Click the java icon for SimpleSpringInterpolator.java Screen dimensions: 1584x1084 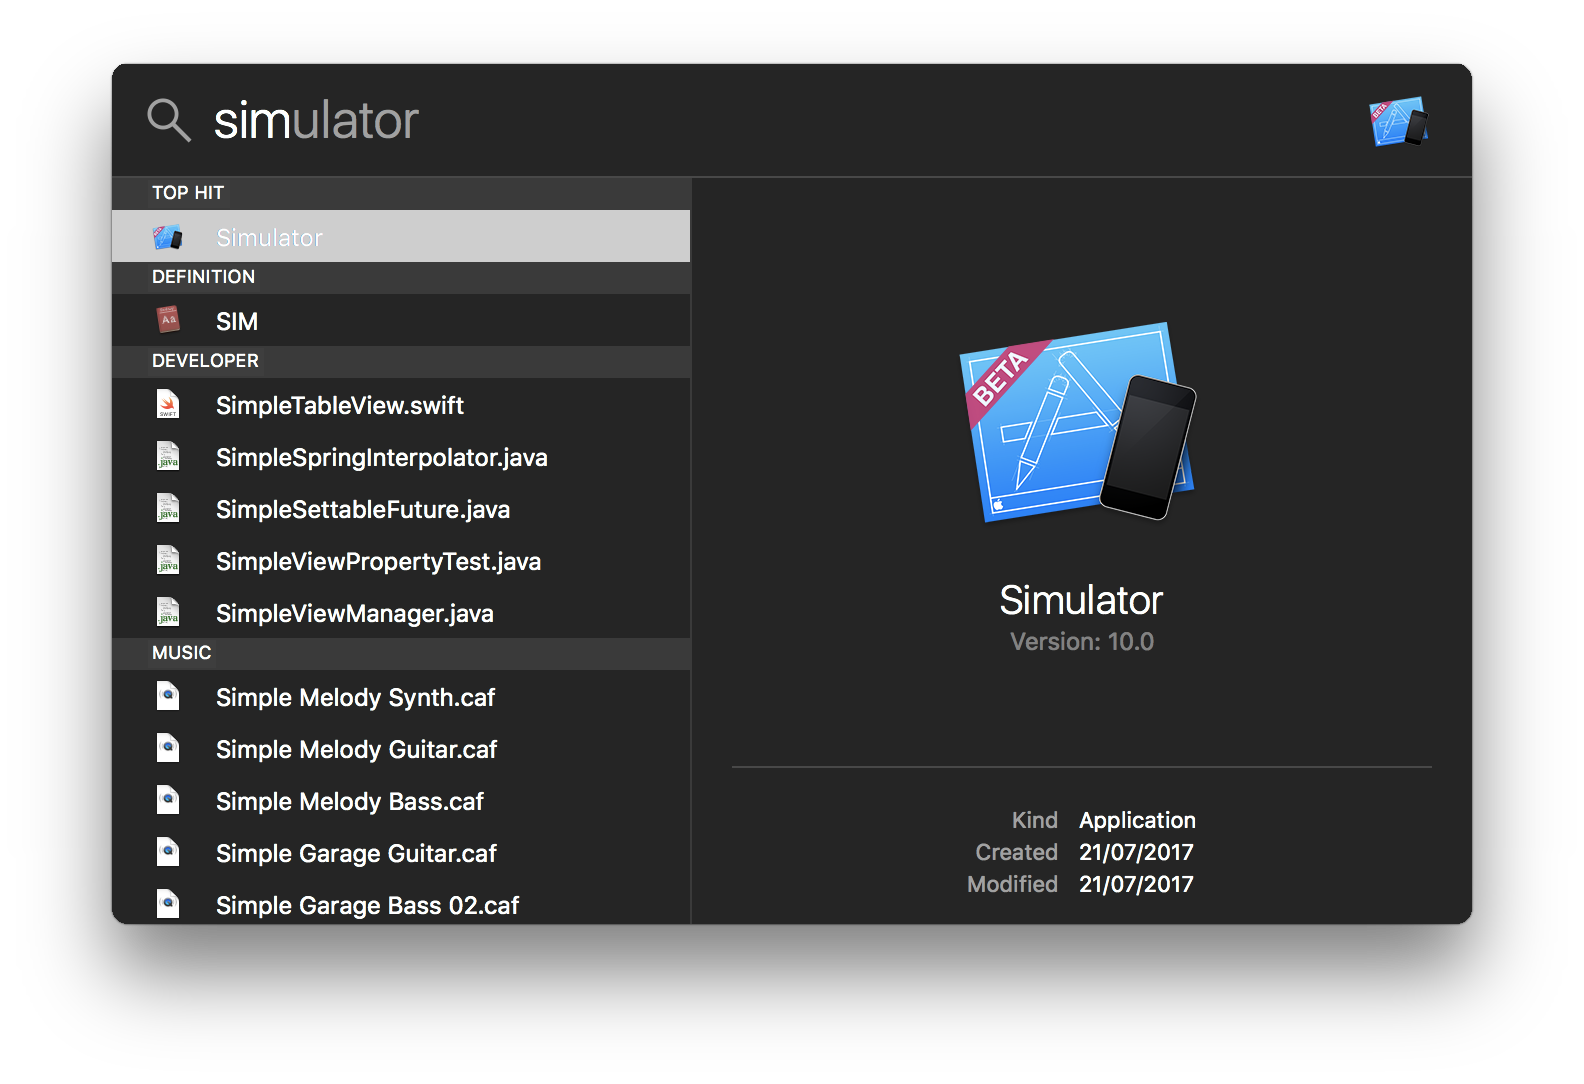click(168, 456)
